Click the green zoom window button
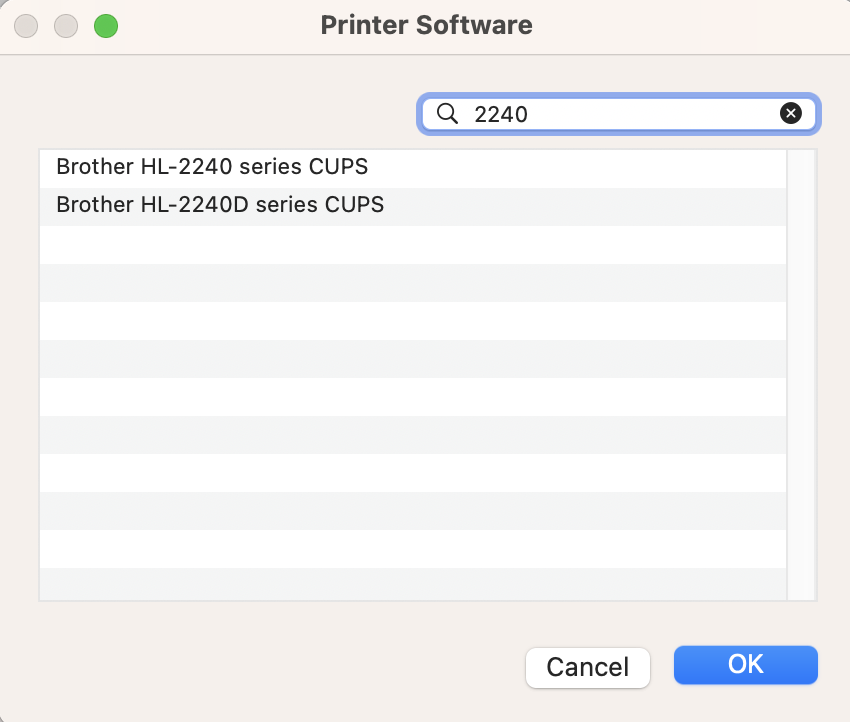Image resolution: width=850 pixels, height=722 pixels. click(106, 26)
